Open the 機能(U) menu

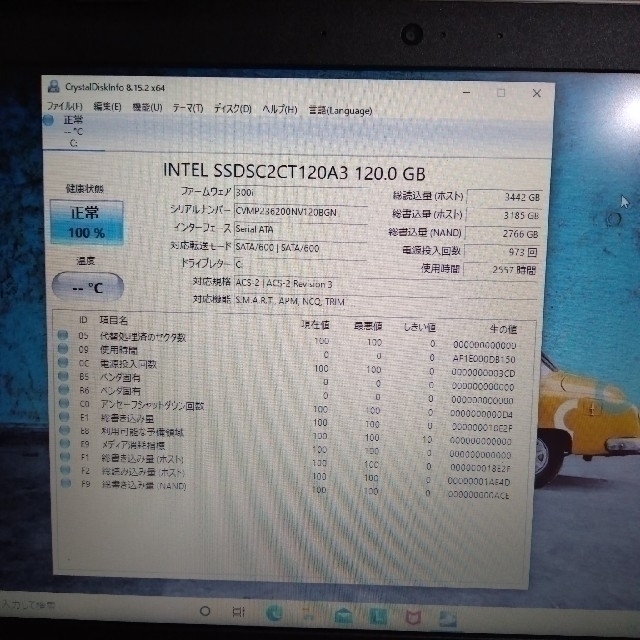coord(147,107)
